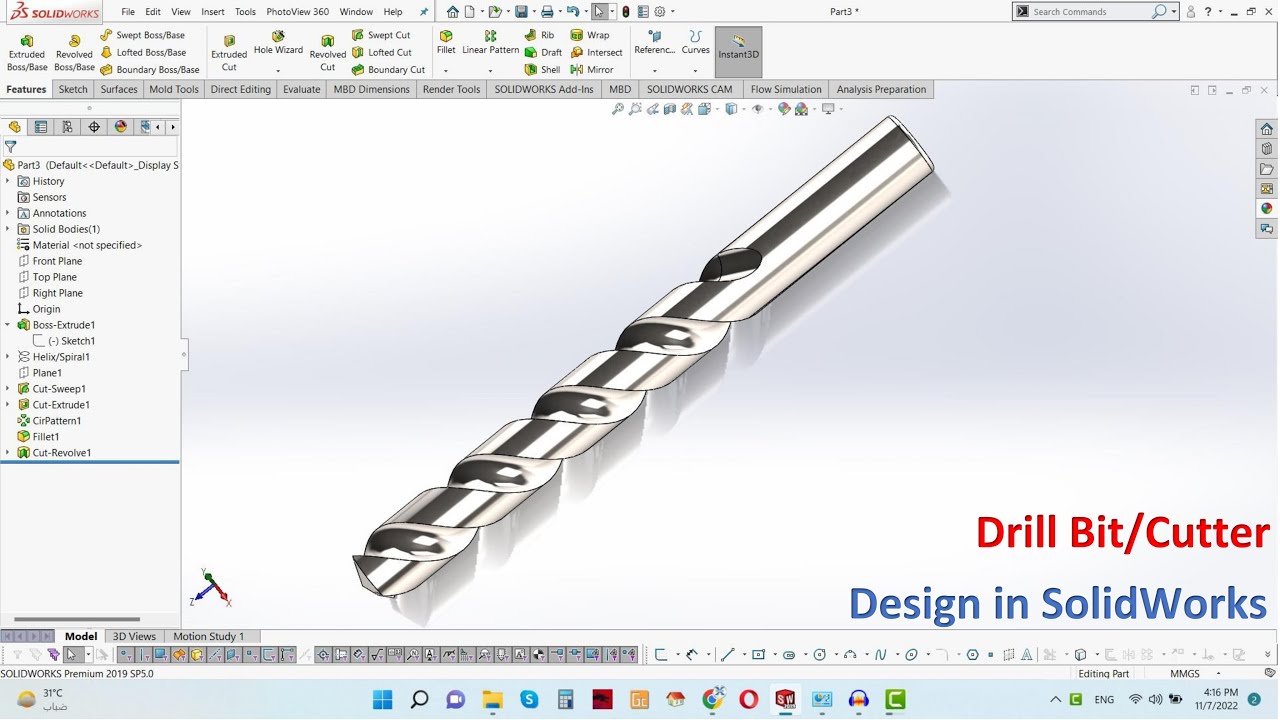The width and height of the screenshot is (1280, 720).
Task: Choose the Lofted Cut feature
Action: coord(382,52)
